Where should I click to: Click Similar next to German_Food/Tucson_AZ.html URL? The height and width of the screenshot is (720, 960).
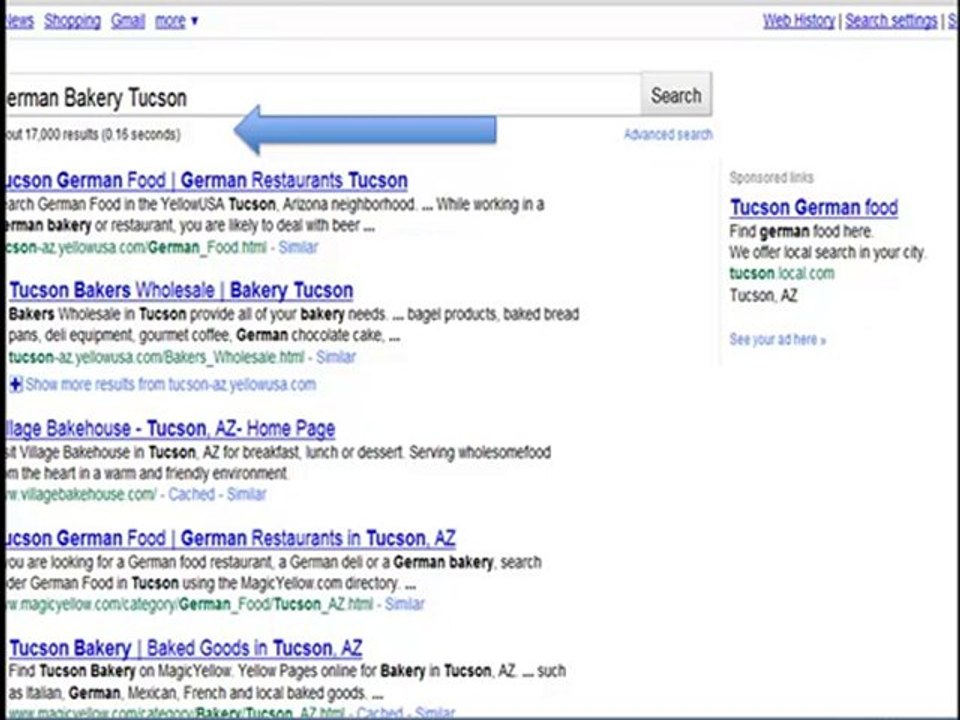pos(405,604)
